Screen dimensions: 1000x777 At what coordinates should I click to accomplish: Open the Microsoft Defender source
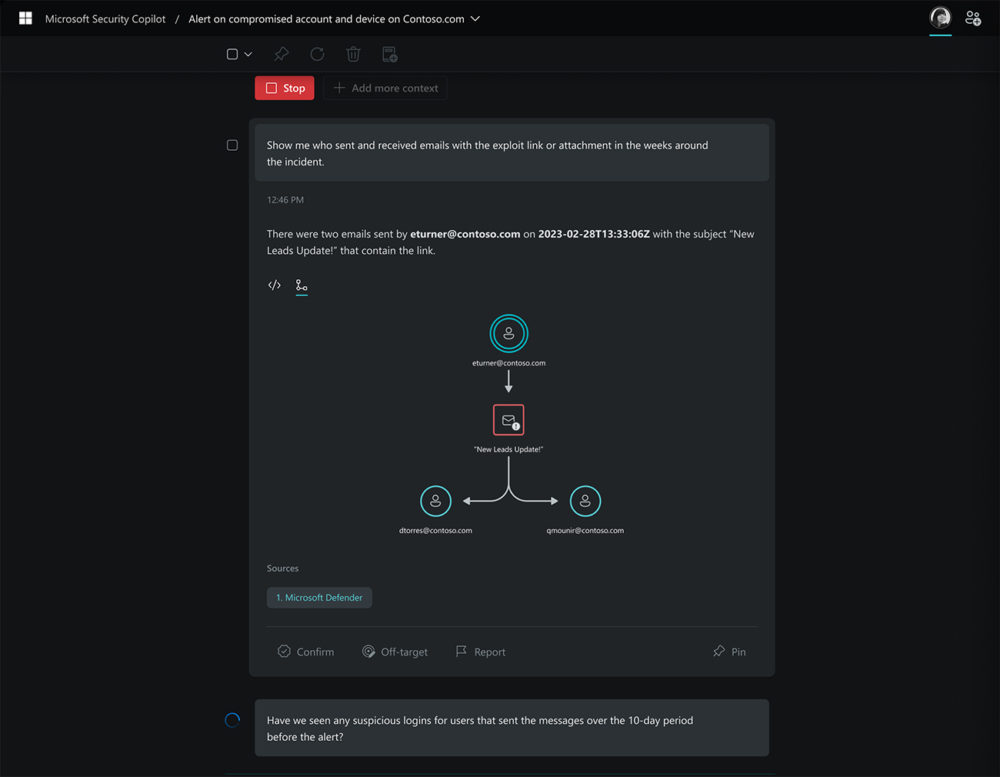pyautogui.click(x=319, y=598)
